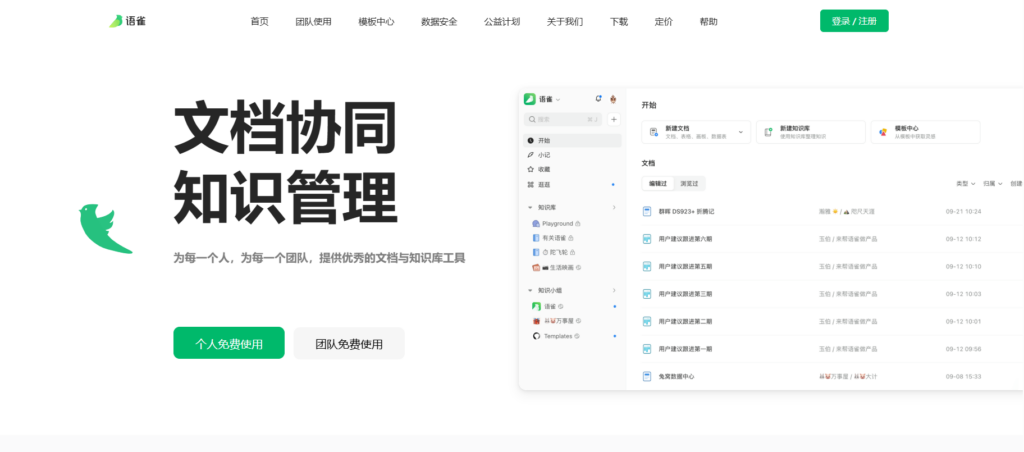Click the 万事屋 / 大计 owner text in the last row
The height and width of the screenshot is (452, 1024).
click(x=849, y=376)
